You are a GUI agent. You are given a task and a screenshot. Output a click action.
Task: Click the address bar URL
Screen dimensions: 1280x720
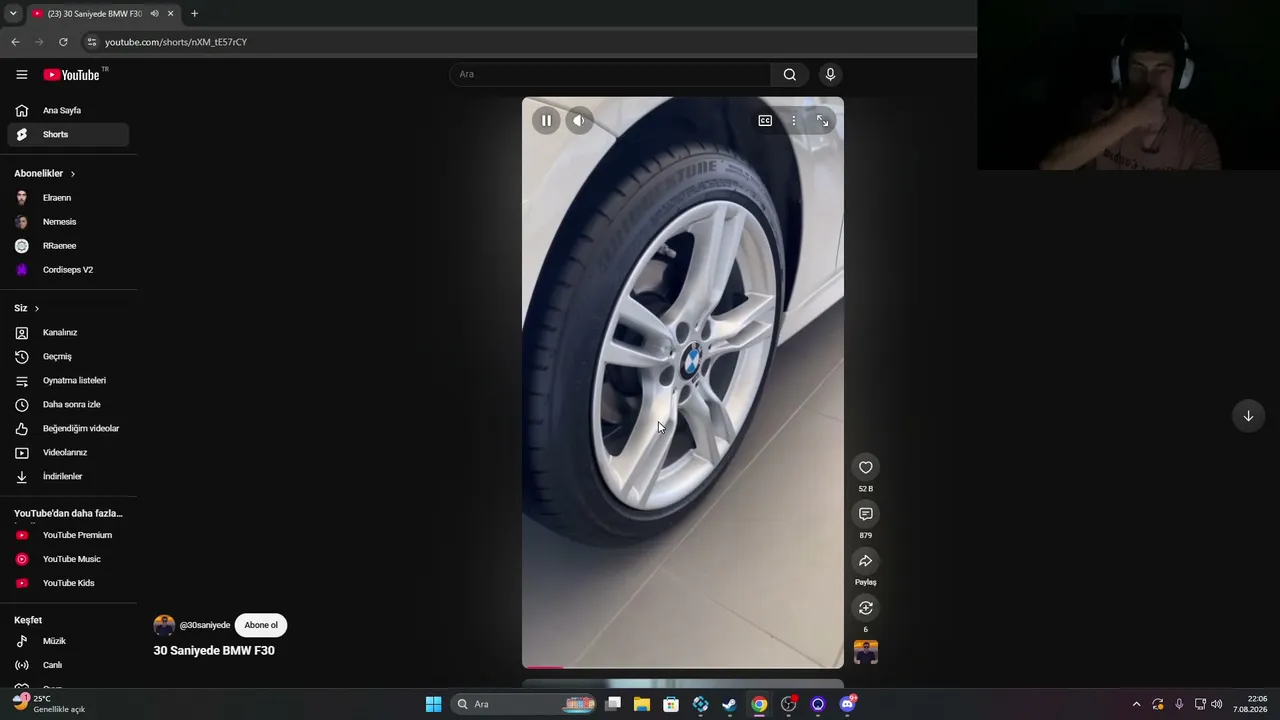176,42
